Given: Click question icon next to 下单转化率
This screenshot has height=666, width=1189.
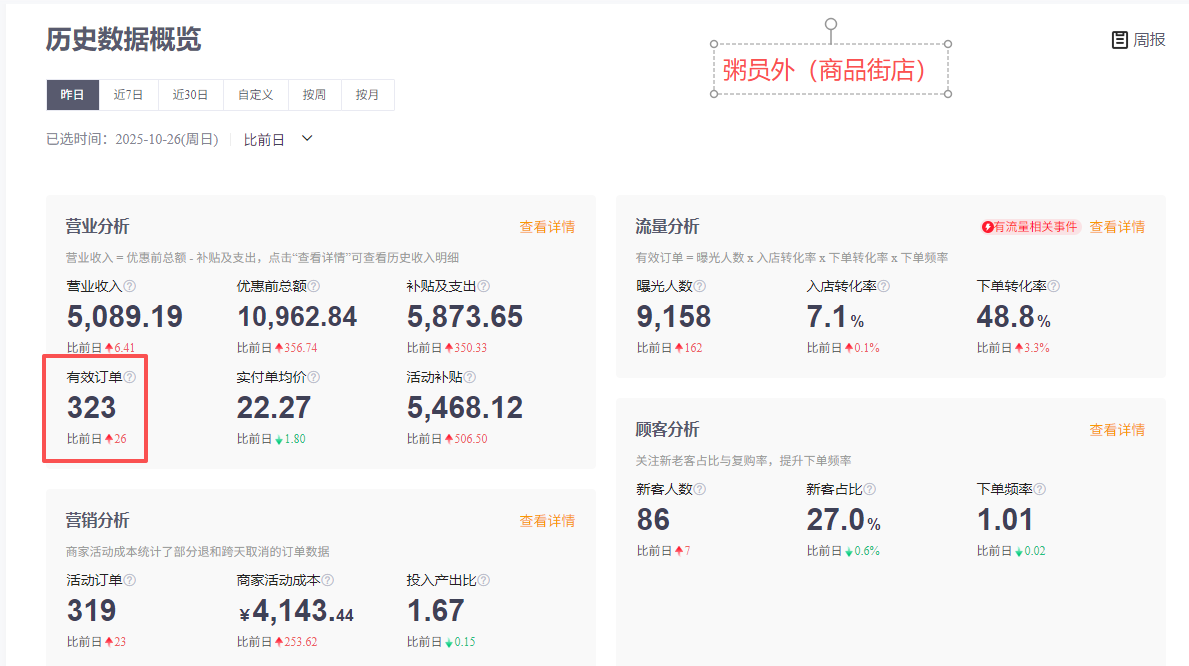Looking at the screenshot, I should coord(1053,286).
